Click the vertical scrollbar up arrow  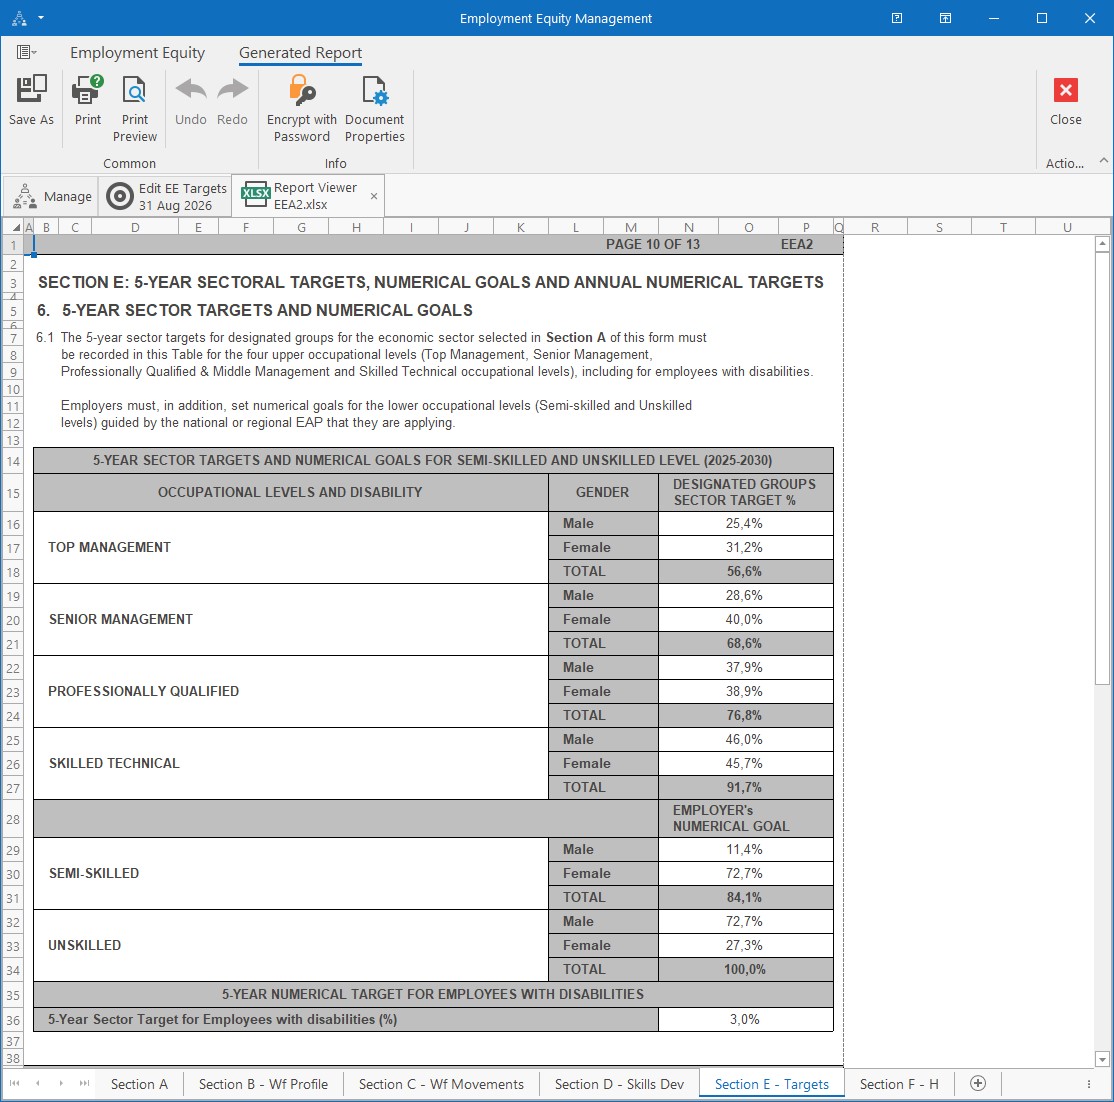click(1102, 244)
